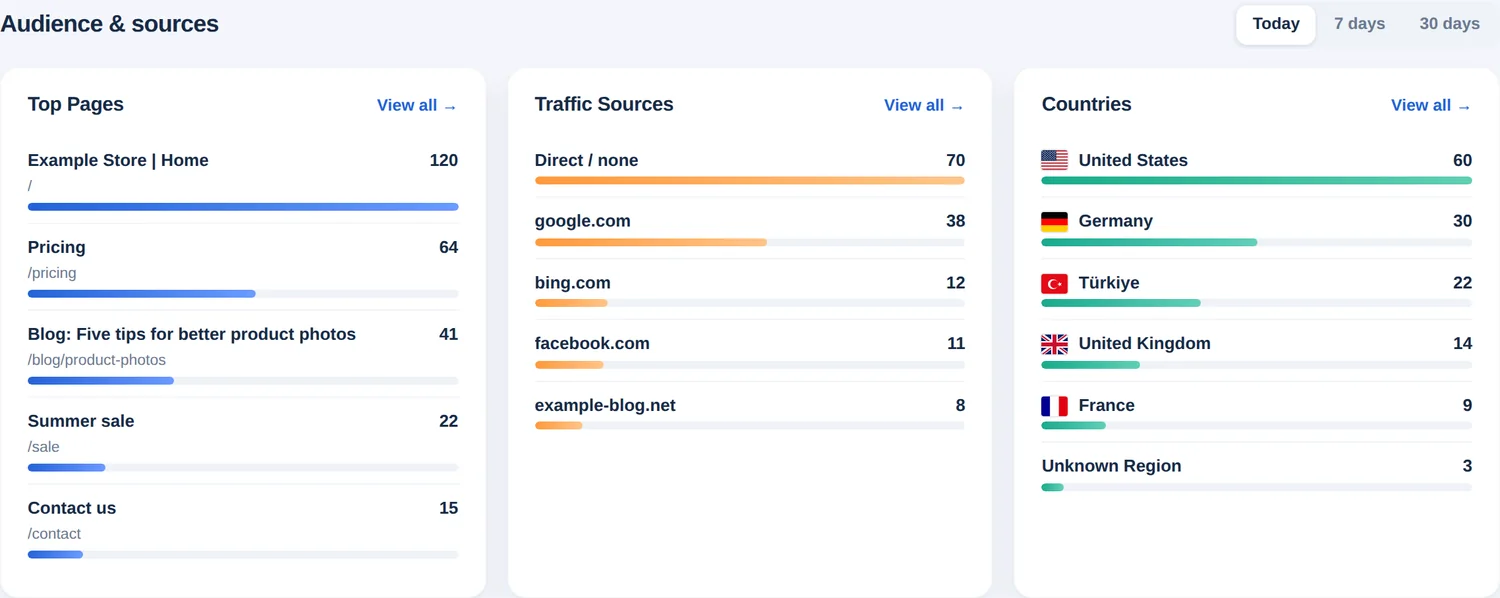Click the United States flag icon
The height and width of the screenshot is (598, 1500).
pos(1054,160)
